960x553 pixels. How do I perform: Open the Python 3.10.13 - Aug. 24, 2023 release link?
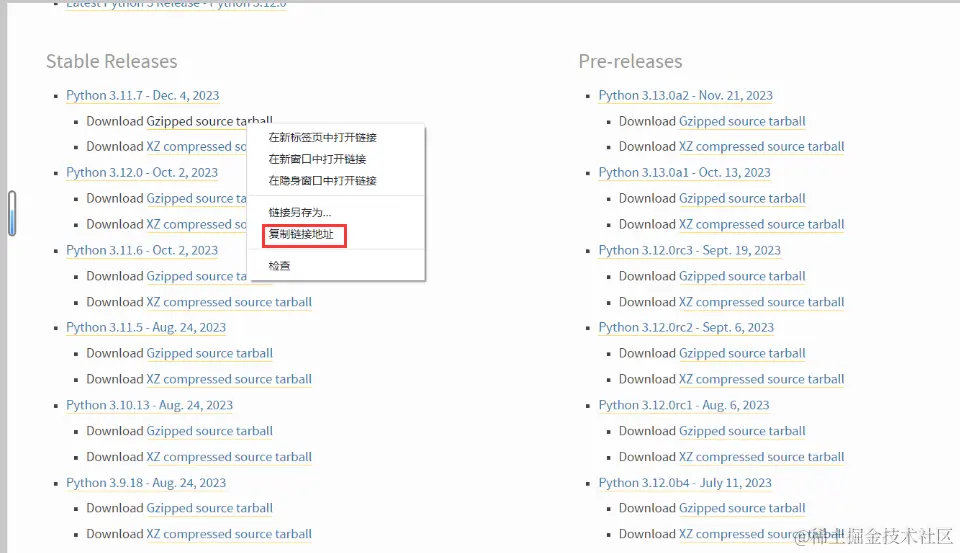click(149, 405)
